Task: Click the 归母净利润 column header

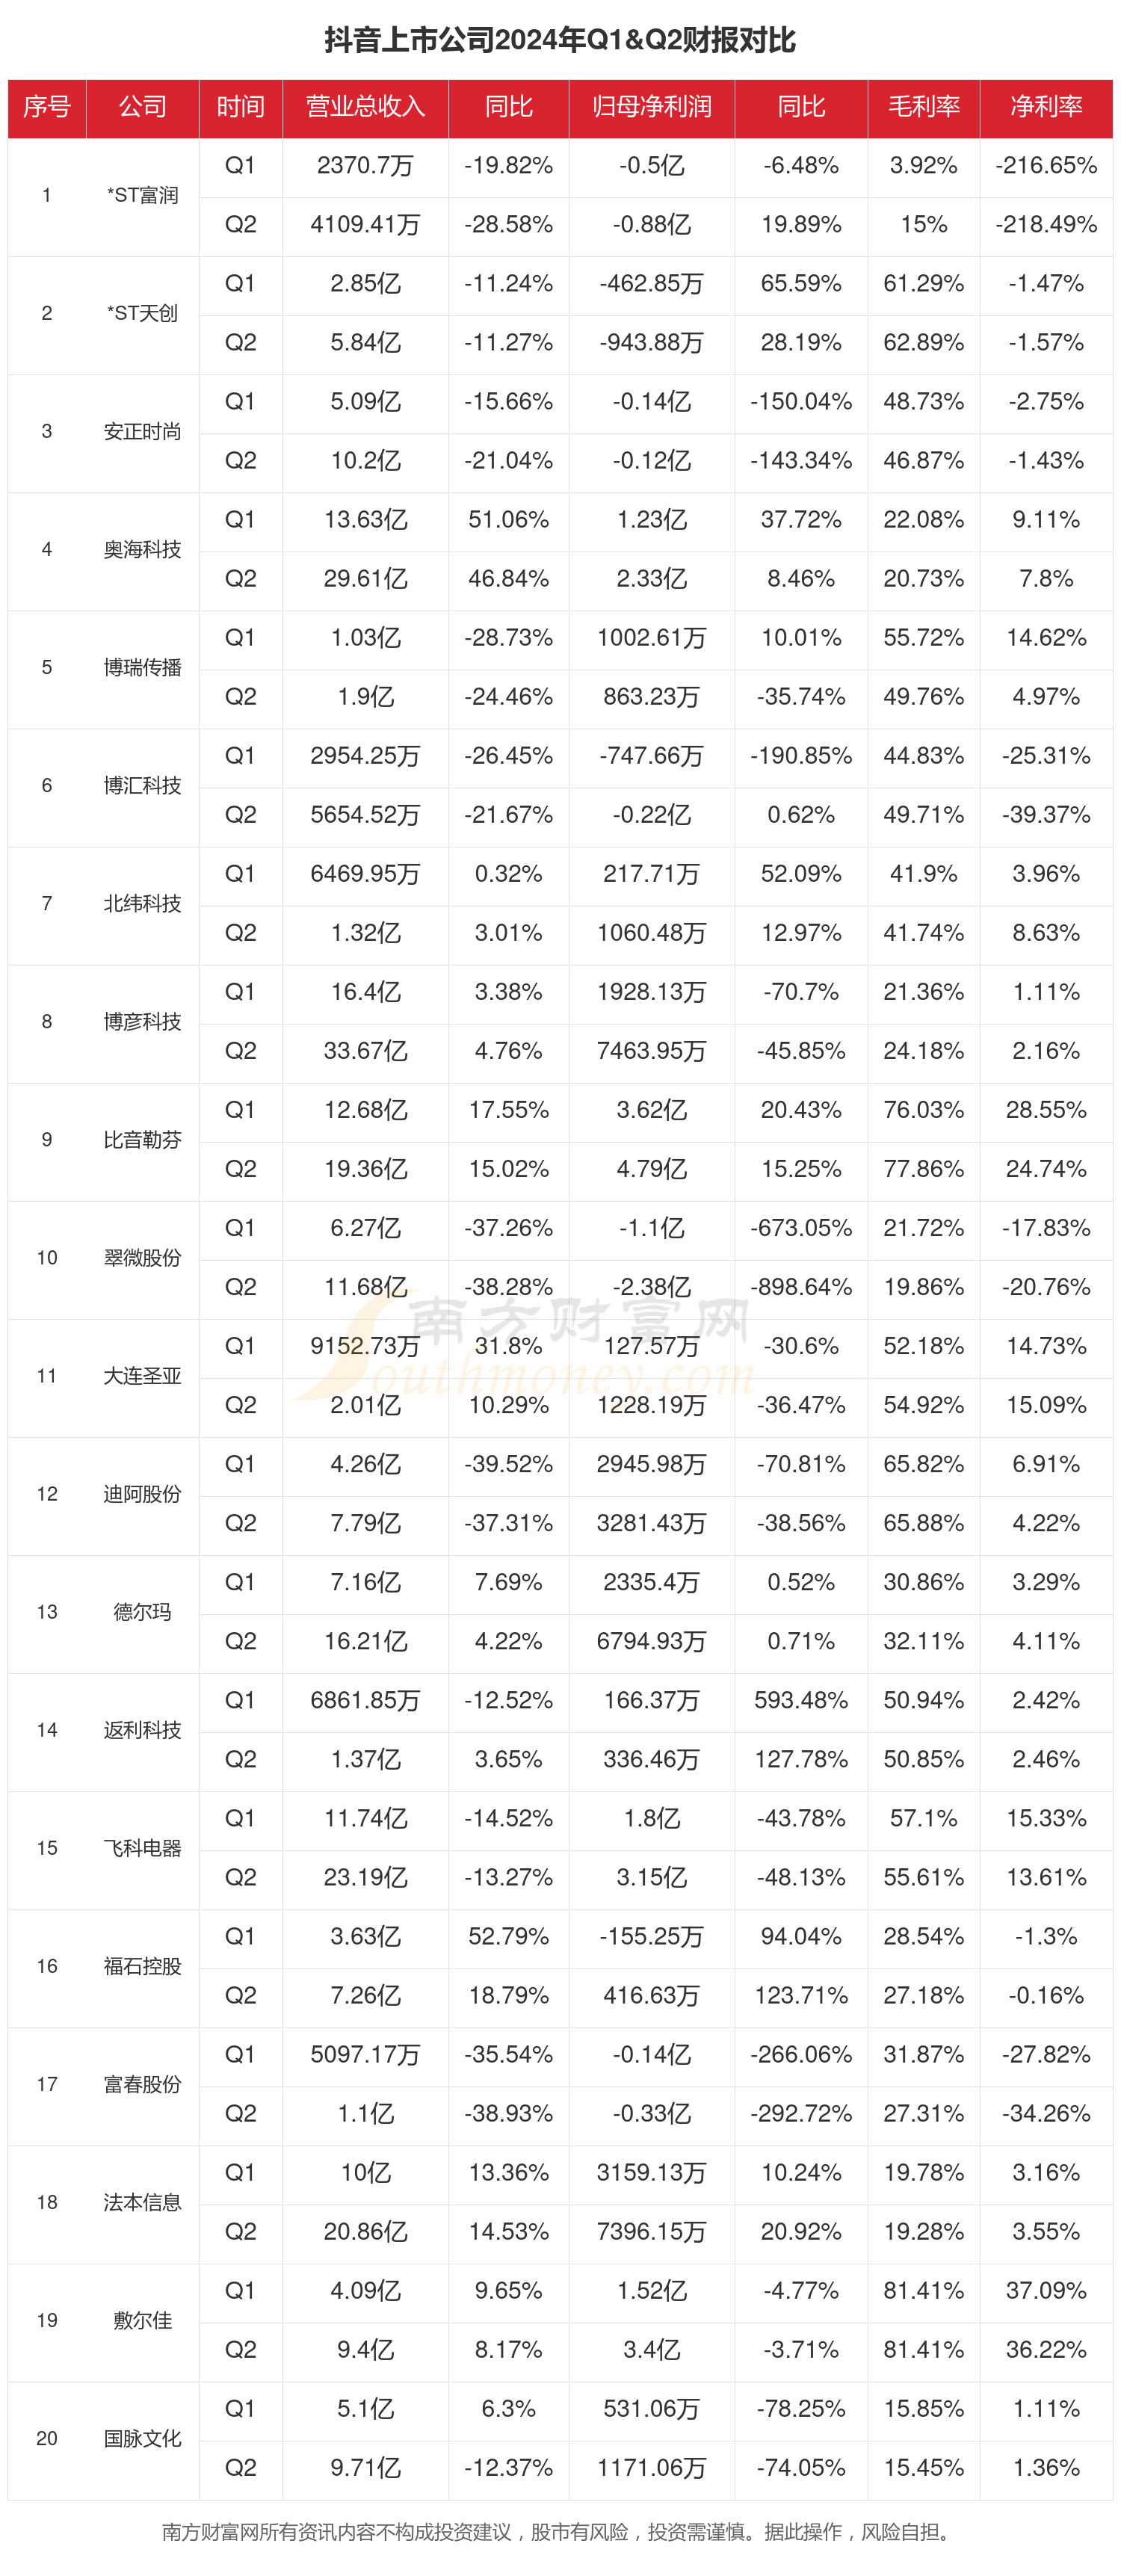Action: [x=651, y=107]
